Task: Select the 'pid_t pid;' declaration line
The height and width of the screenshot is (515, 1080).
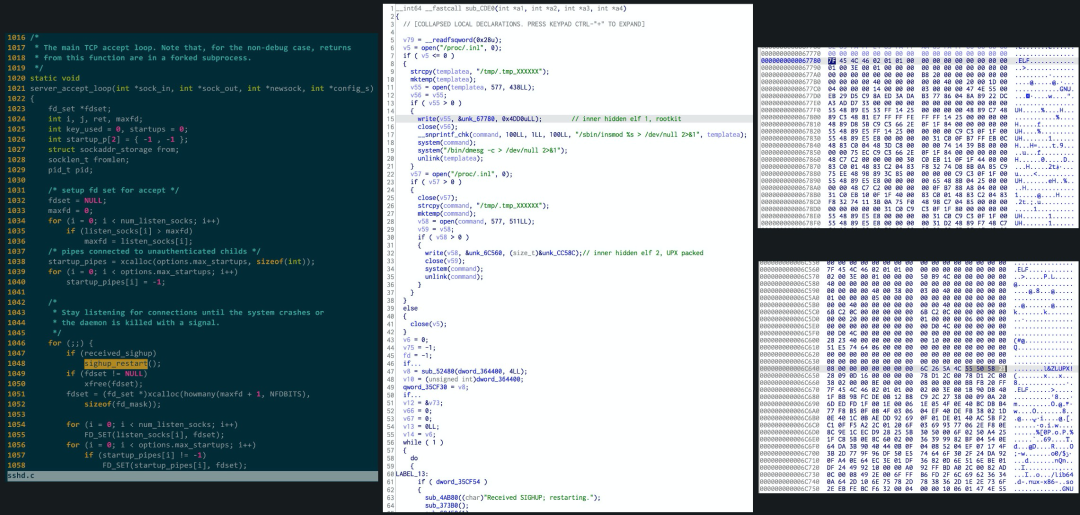Action: tap(70, 170)
